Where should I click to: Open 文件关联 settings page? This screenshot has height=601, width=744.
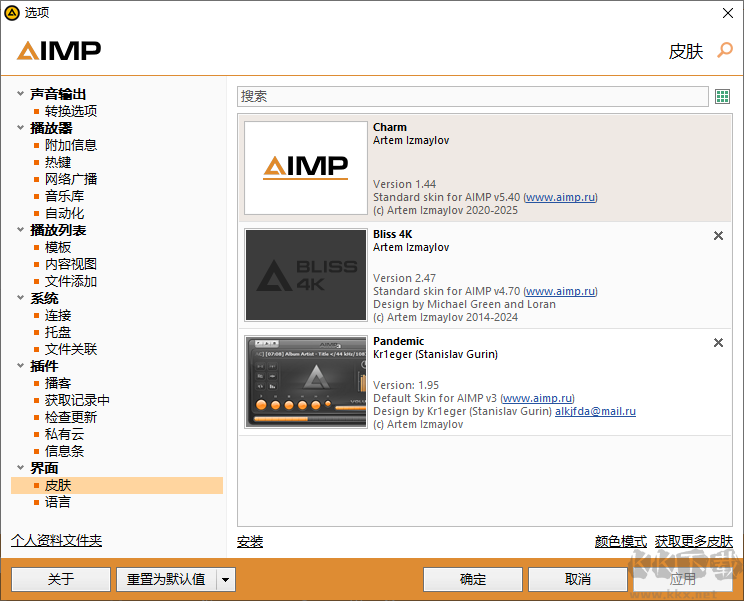tap(71, 350)
